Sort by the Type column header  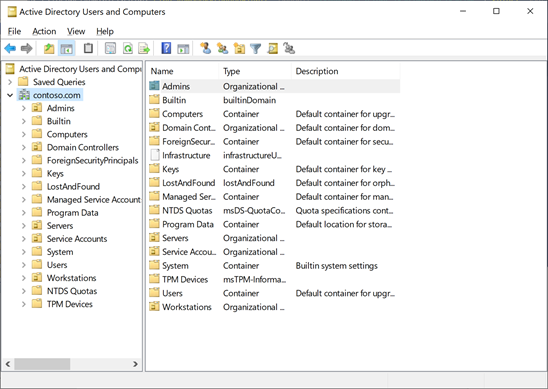click(255, 71)
